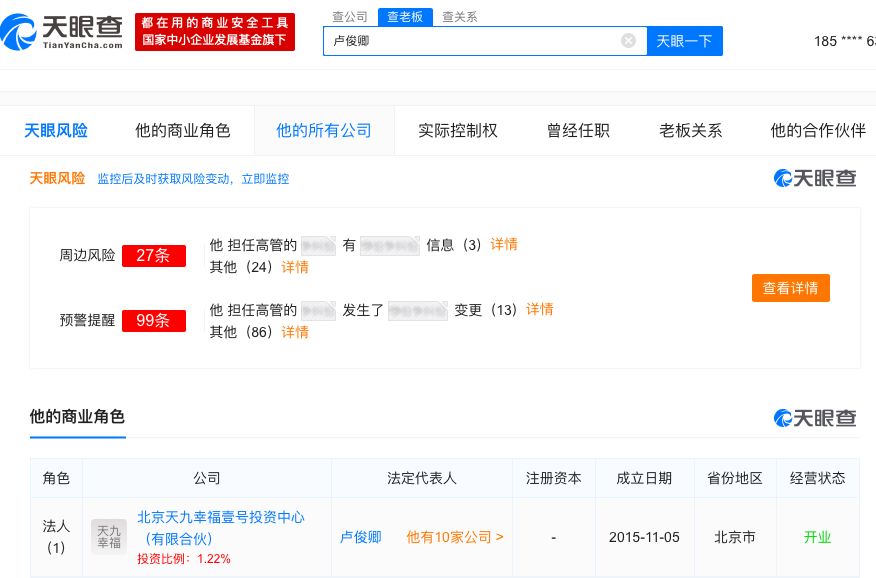Screen dimensions: 876x578
Task: Click the 法人（1） role cell
Action: (56, 537)
